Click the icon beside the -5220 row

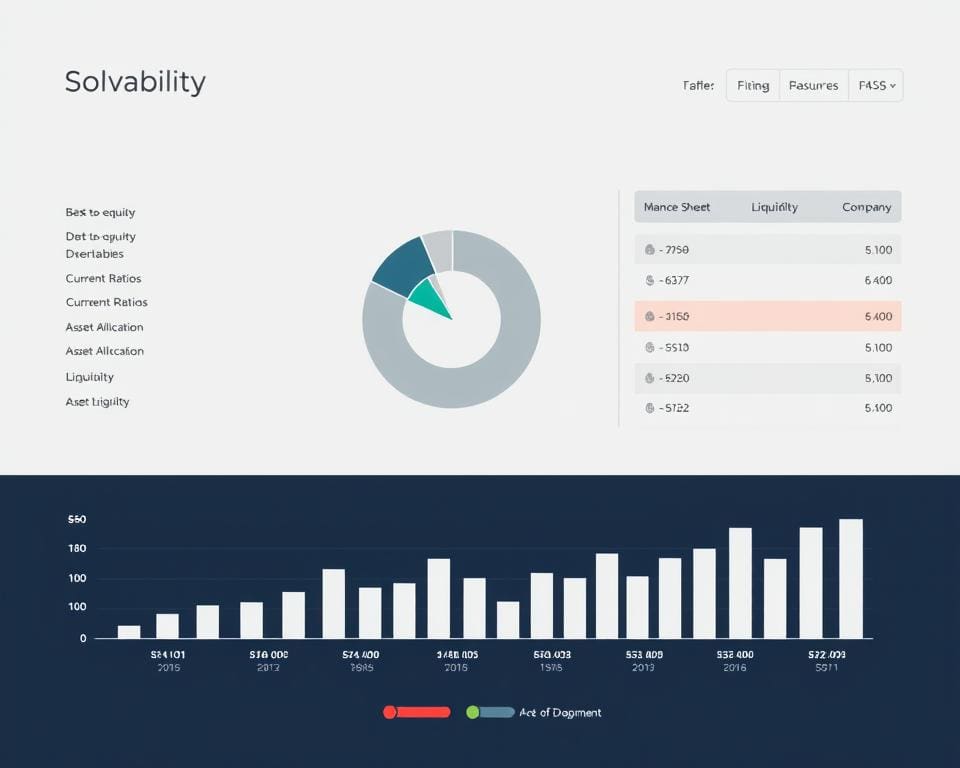pyautogui.click(x=650, y=379)
